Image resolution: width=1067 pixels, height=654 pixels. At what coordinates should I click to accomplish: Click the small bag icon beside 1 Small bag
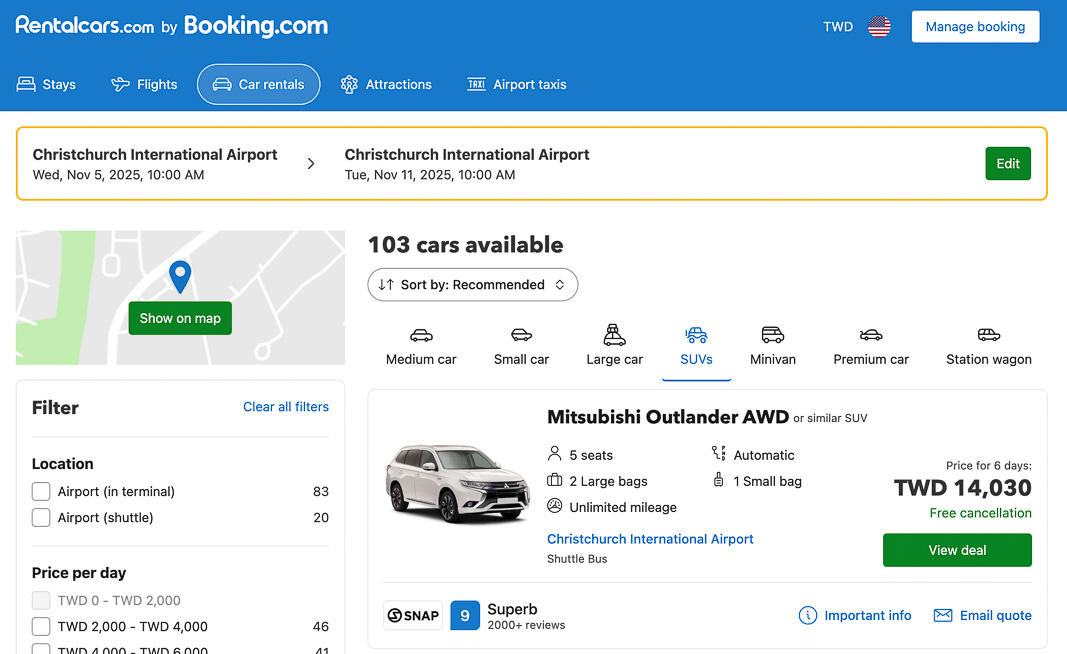718,480
